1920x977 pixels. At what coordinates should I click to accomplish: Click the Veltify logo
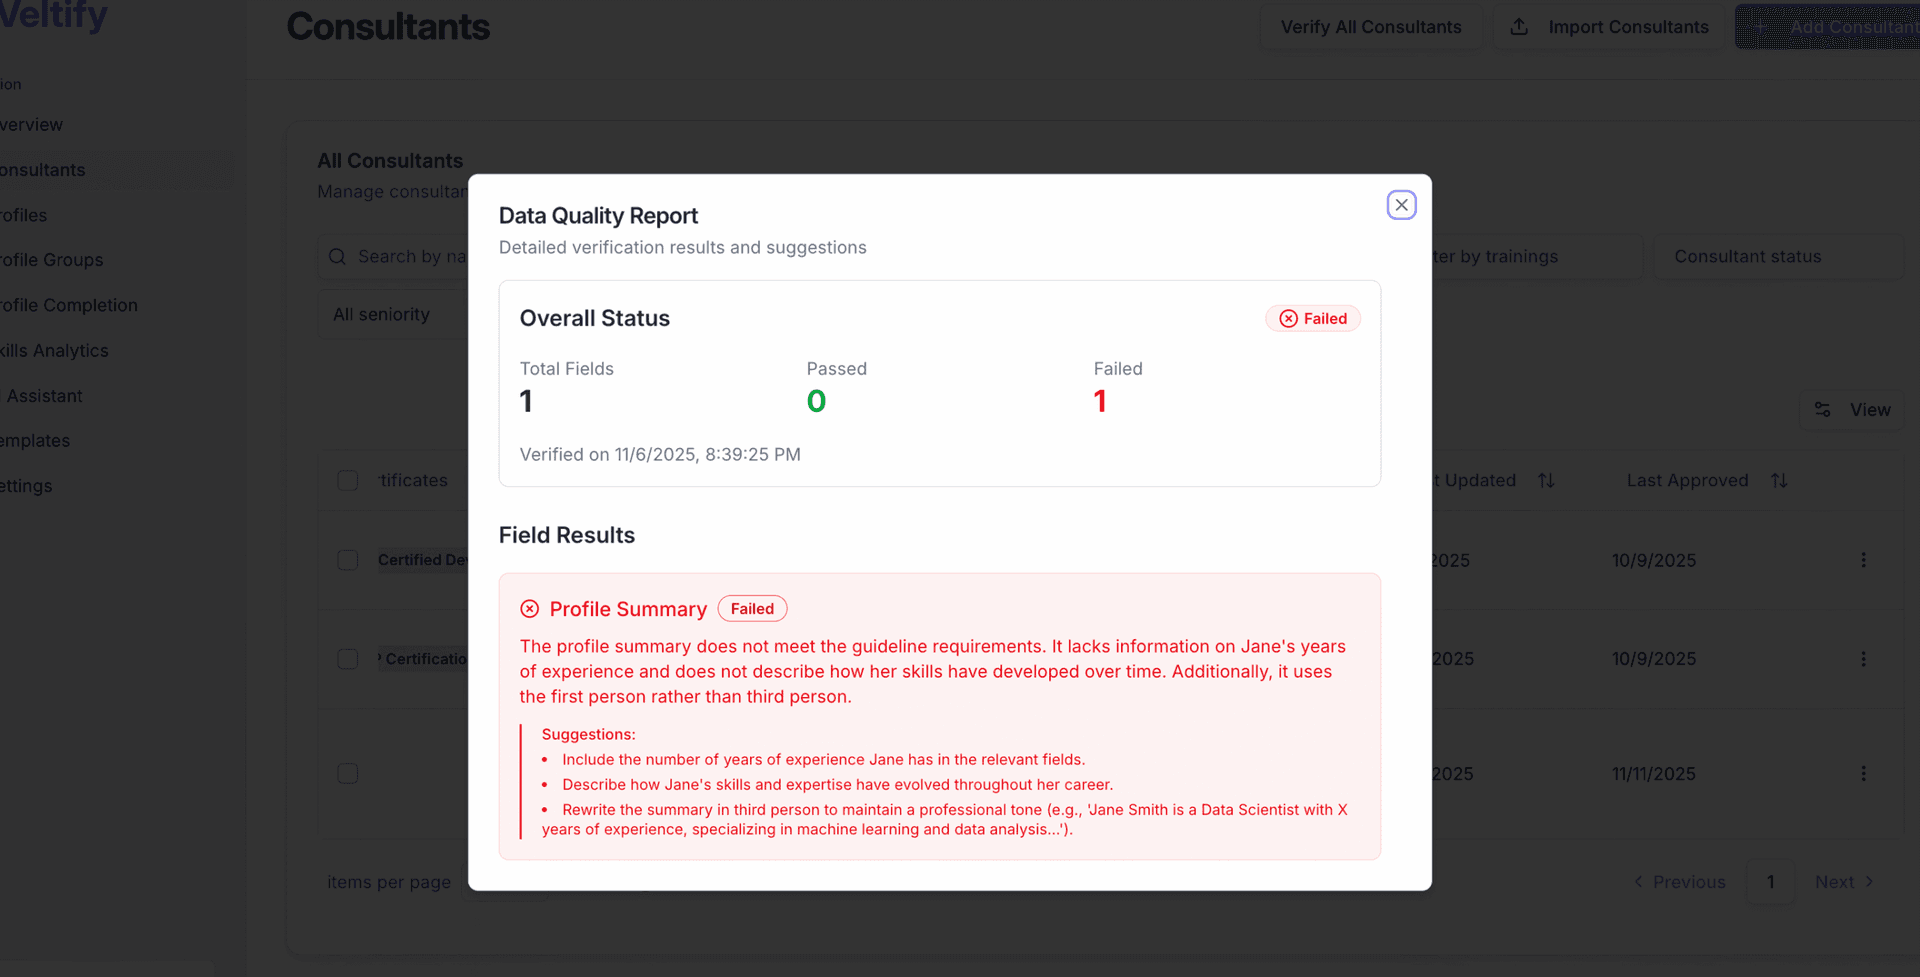click(52, 16)
